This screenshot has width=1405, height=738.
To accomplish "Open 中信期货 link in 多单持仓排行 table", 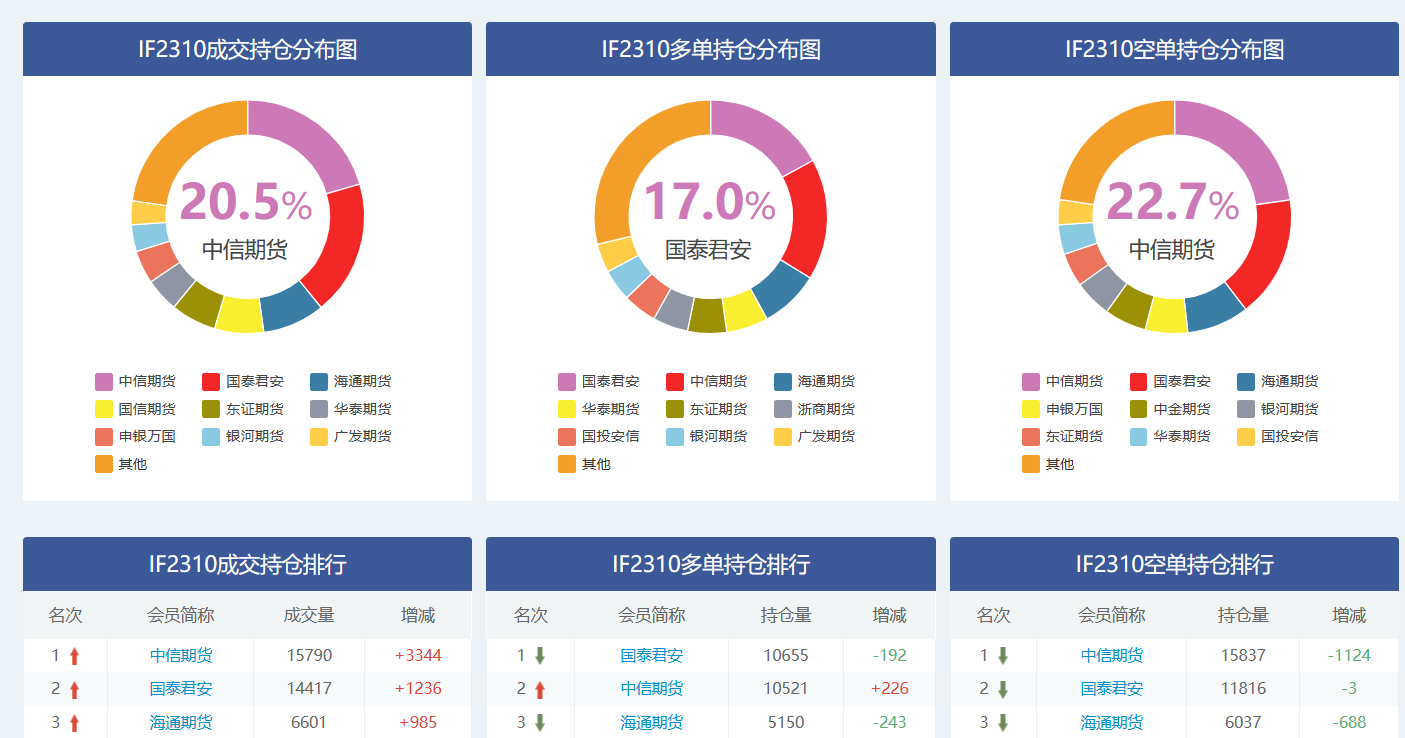I will pyautogui.click(x=652, y=689).
